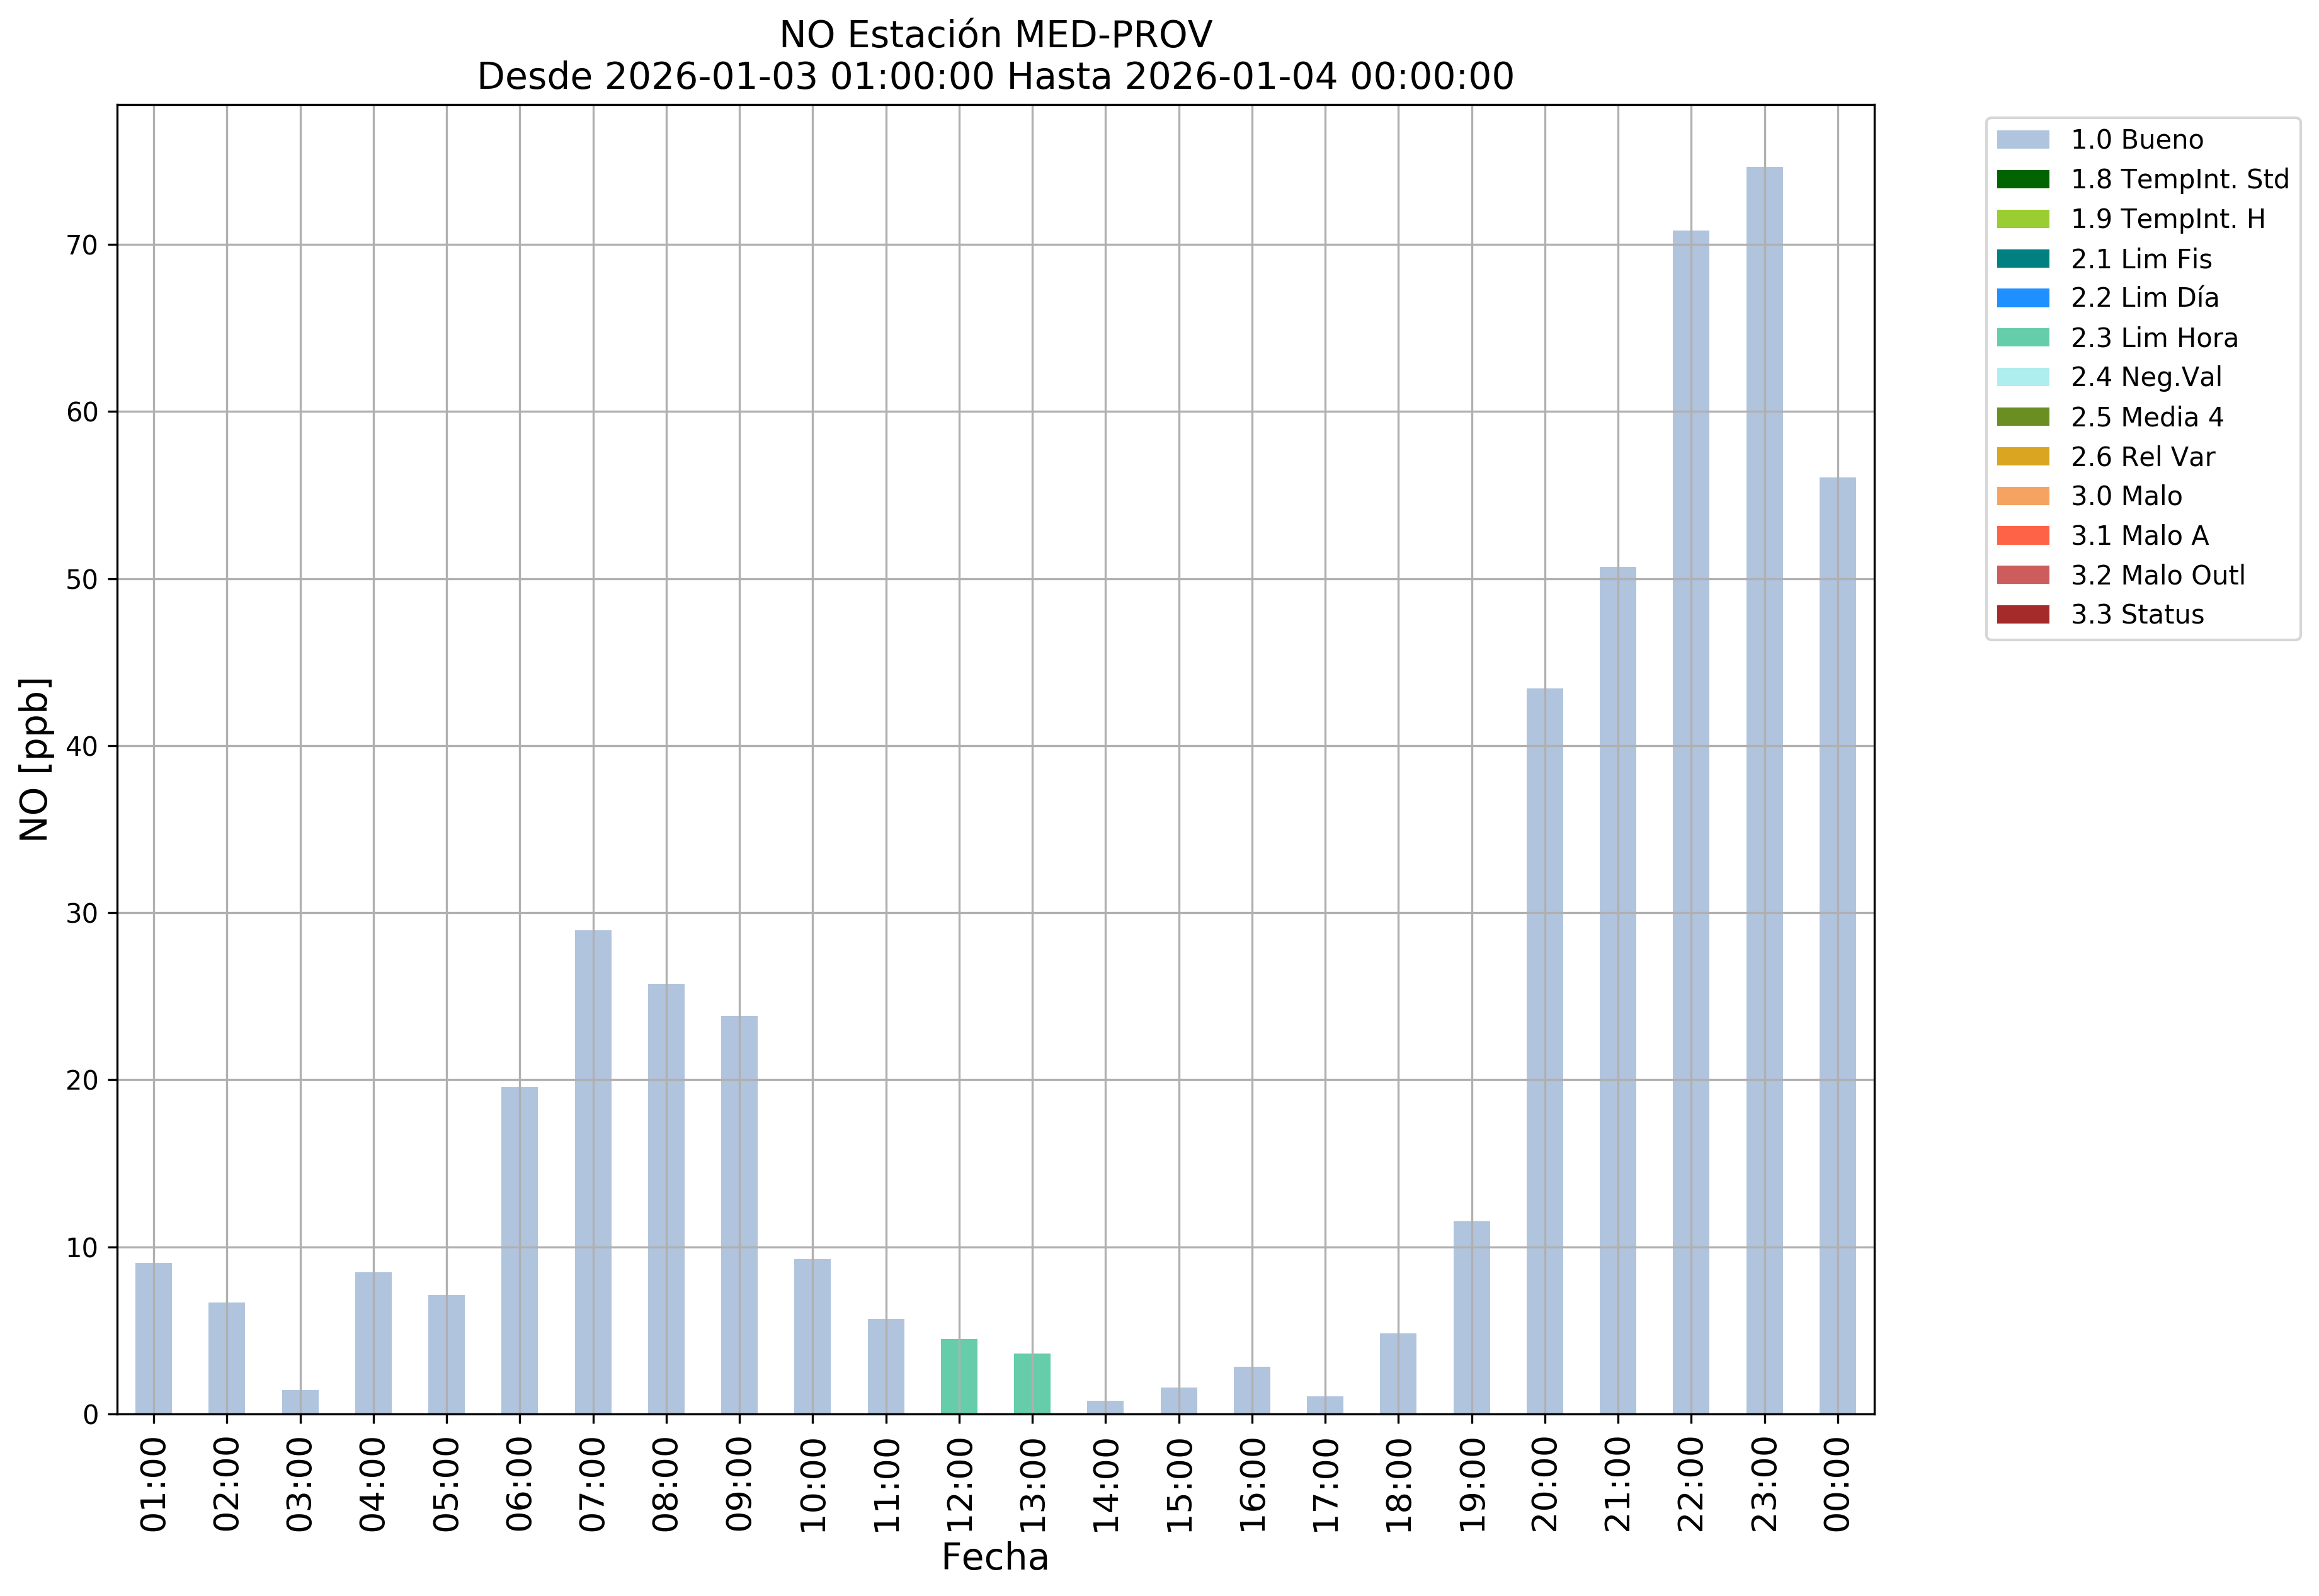Click the 00:00 x-axis tick label
The width and height of the screenshot is (2319, 1596).
point(1837,1484)
